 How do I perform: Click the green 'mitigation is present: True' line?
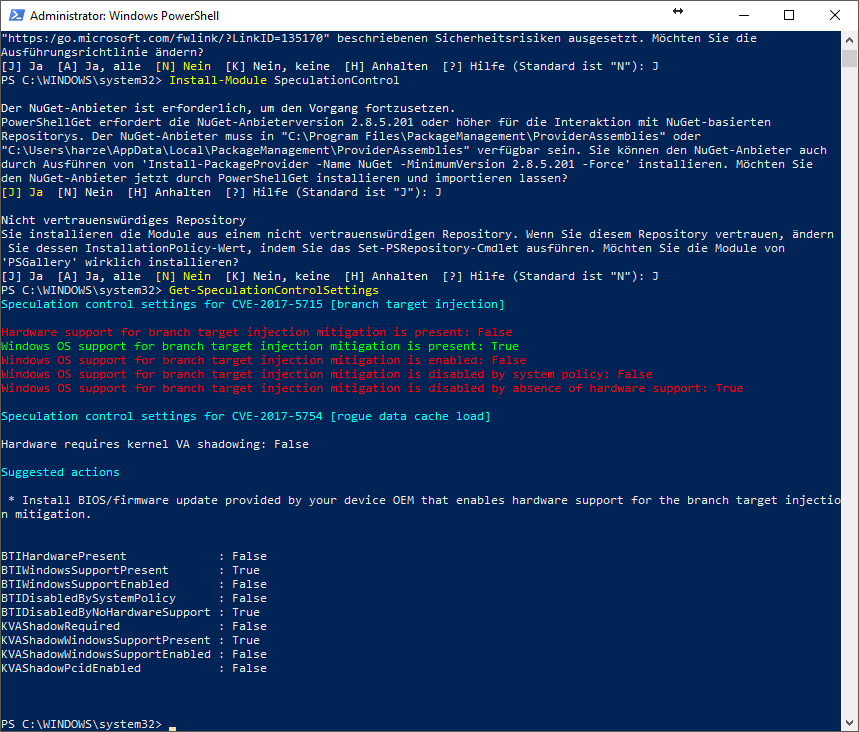click(x=260, y=346)
